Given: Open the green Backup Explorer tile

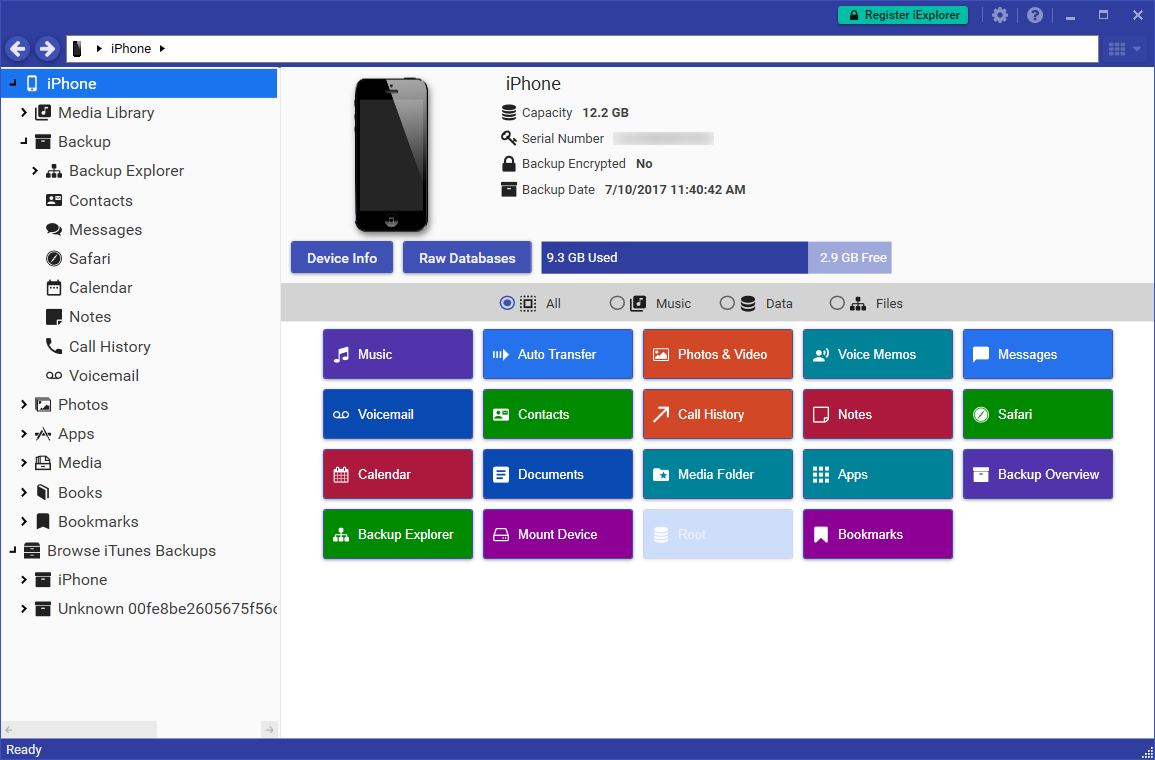Looking at the screenshot, I should 398,534.
